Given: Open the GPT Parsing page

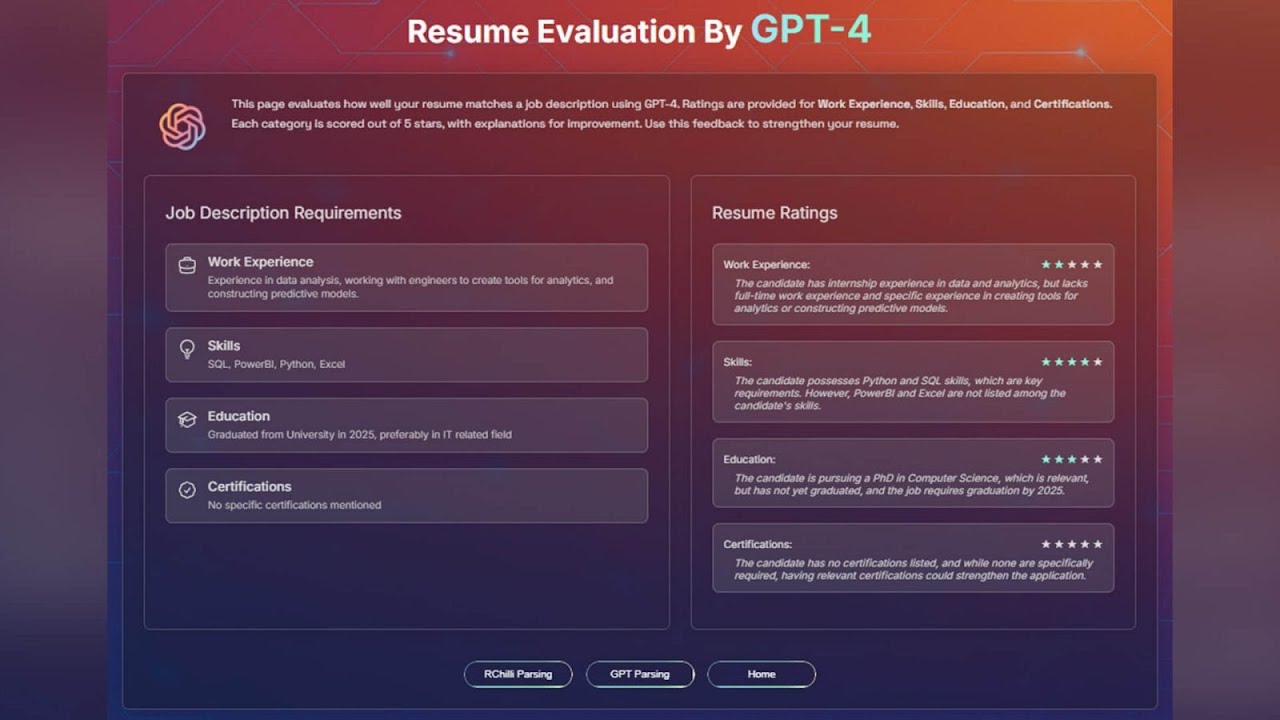Looking at the screenshot, I should point(640,674).
